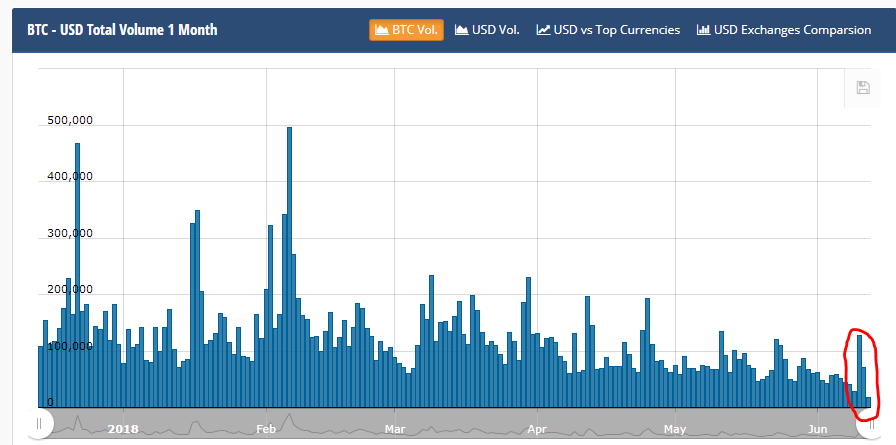The height and width of the screenshot is (445, 896).
Task: Click the Jun label on navigator timeline
Action: point(818,428)
